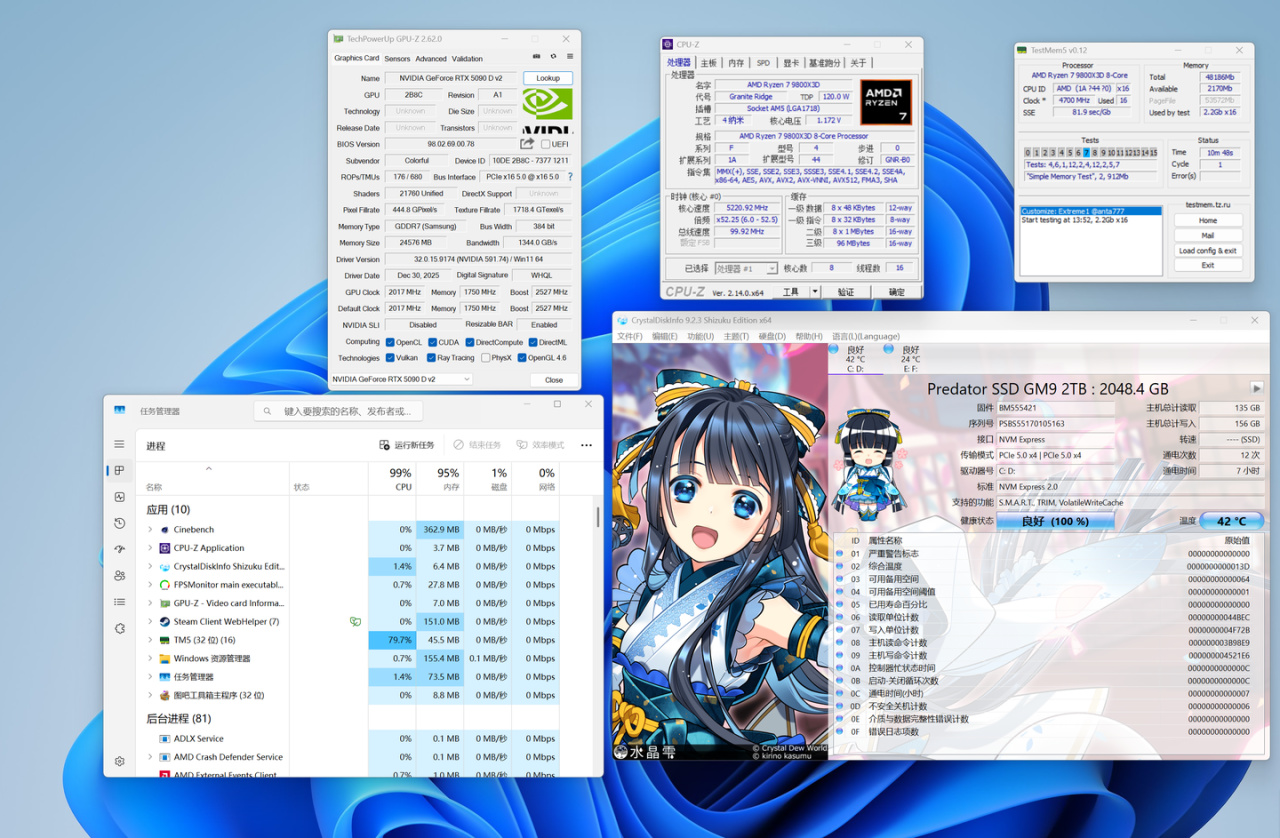Expand the TM5 (32 位) process row
1280x838 pixels.
click(150, 640)
